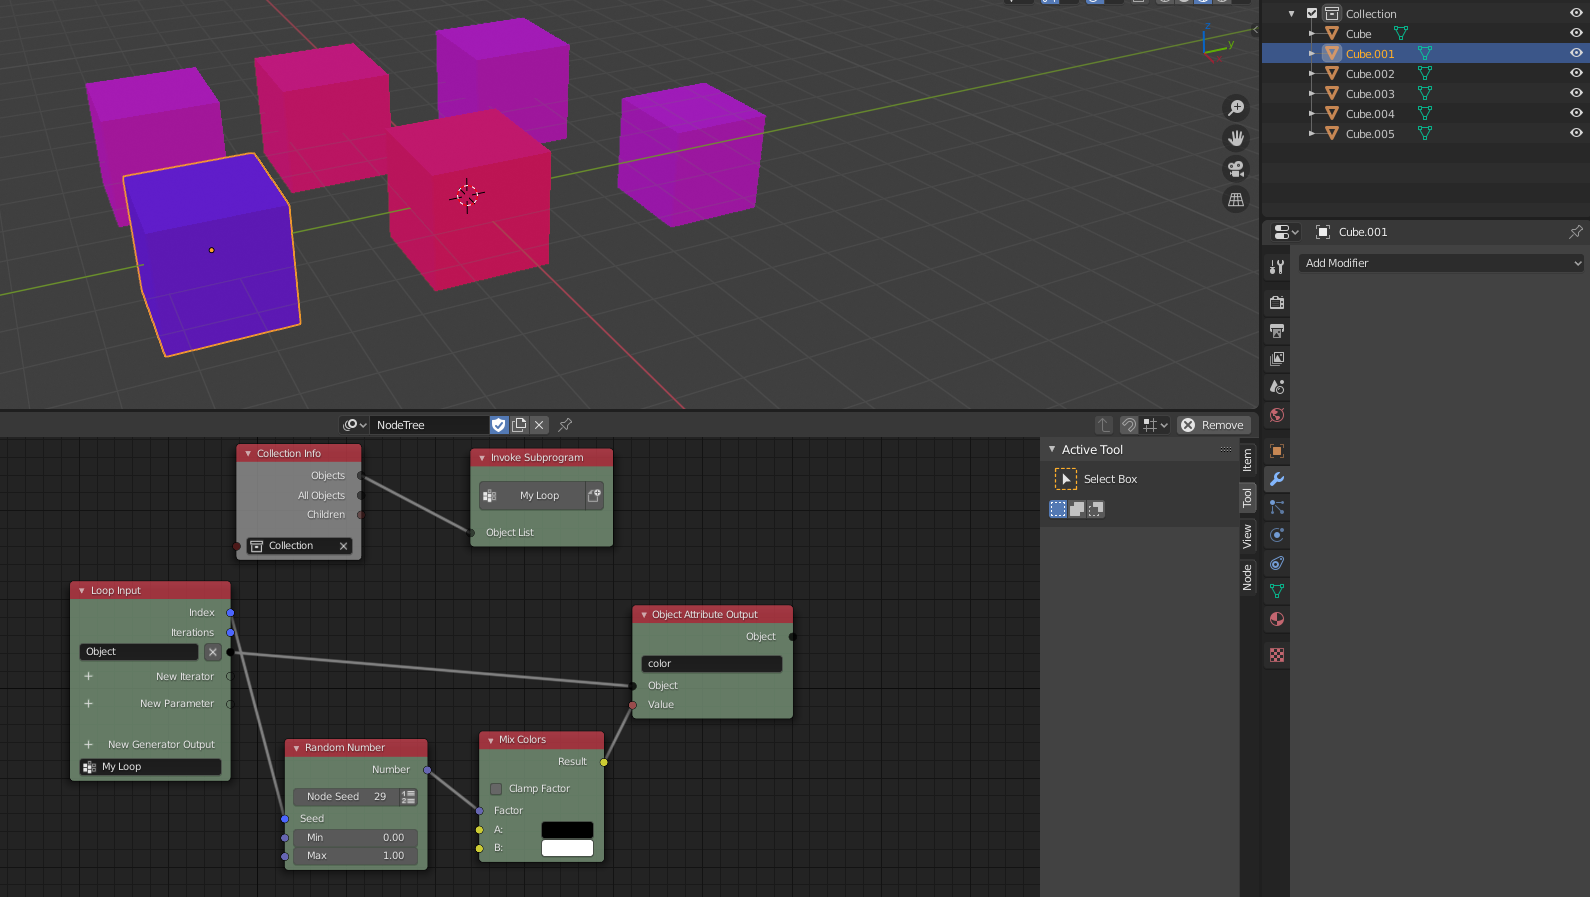Toggle the Collection visibility eye icon
Screen dimensions: 1590x897
pyautogui.click(x=1576, y=13)
